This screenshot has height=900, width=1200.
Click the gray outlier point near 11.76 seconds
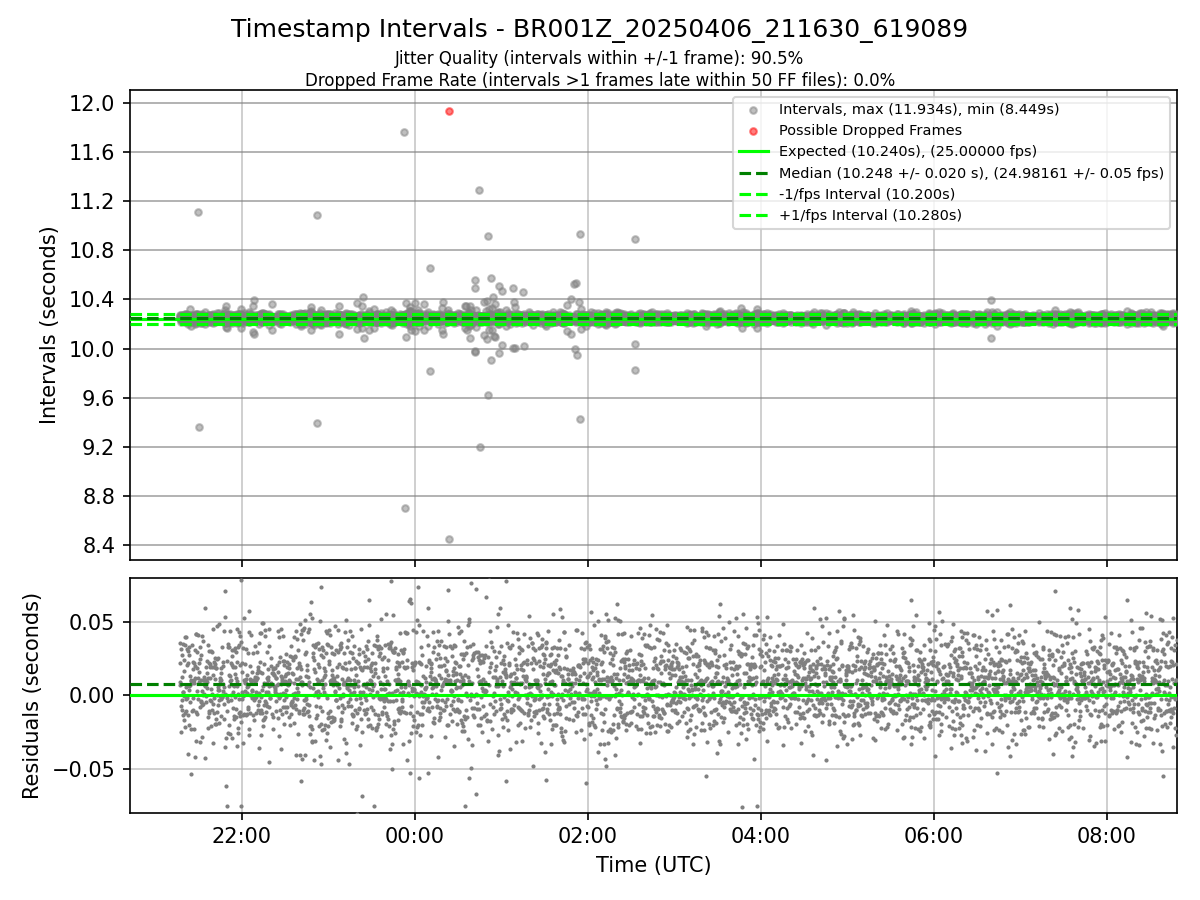[x=404, y=132]
